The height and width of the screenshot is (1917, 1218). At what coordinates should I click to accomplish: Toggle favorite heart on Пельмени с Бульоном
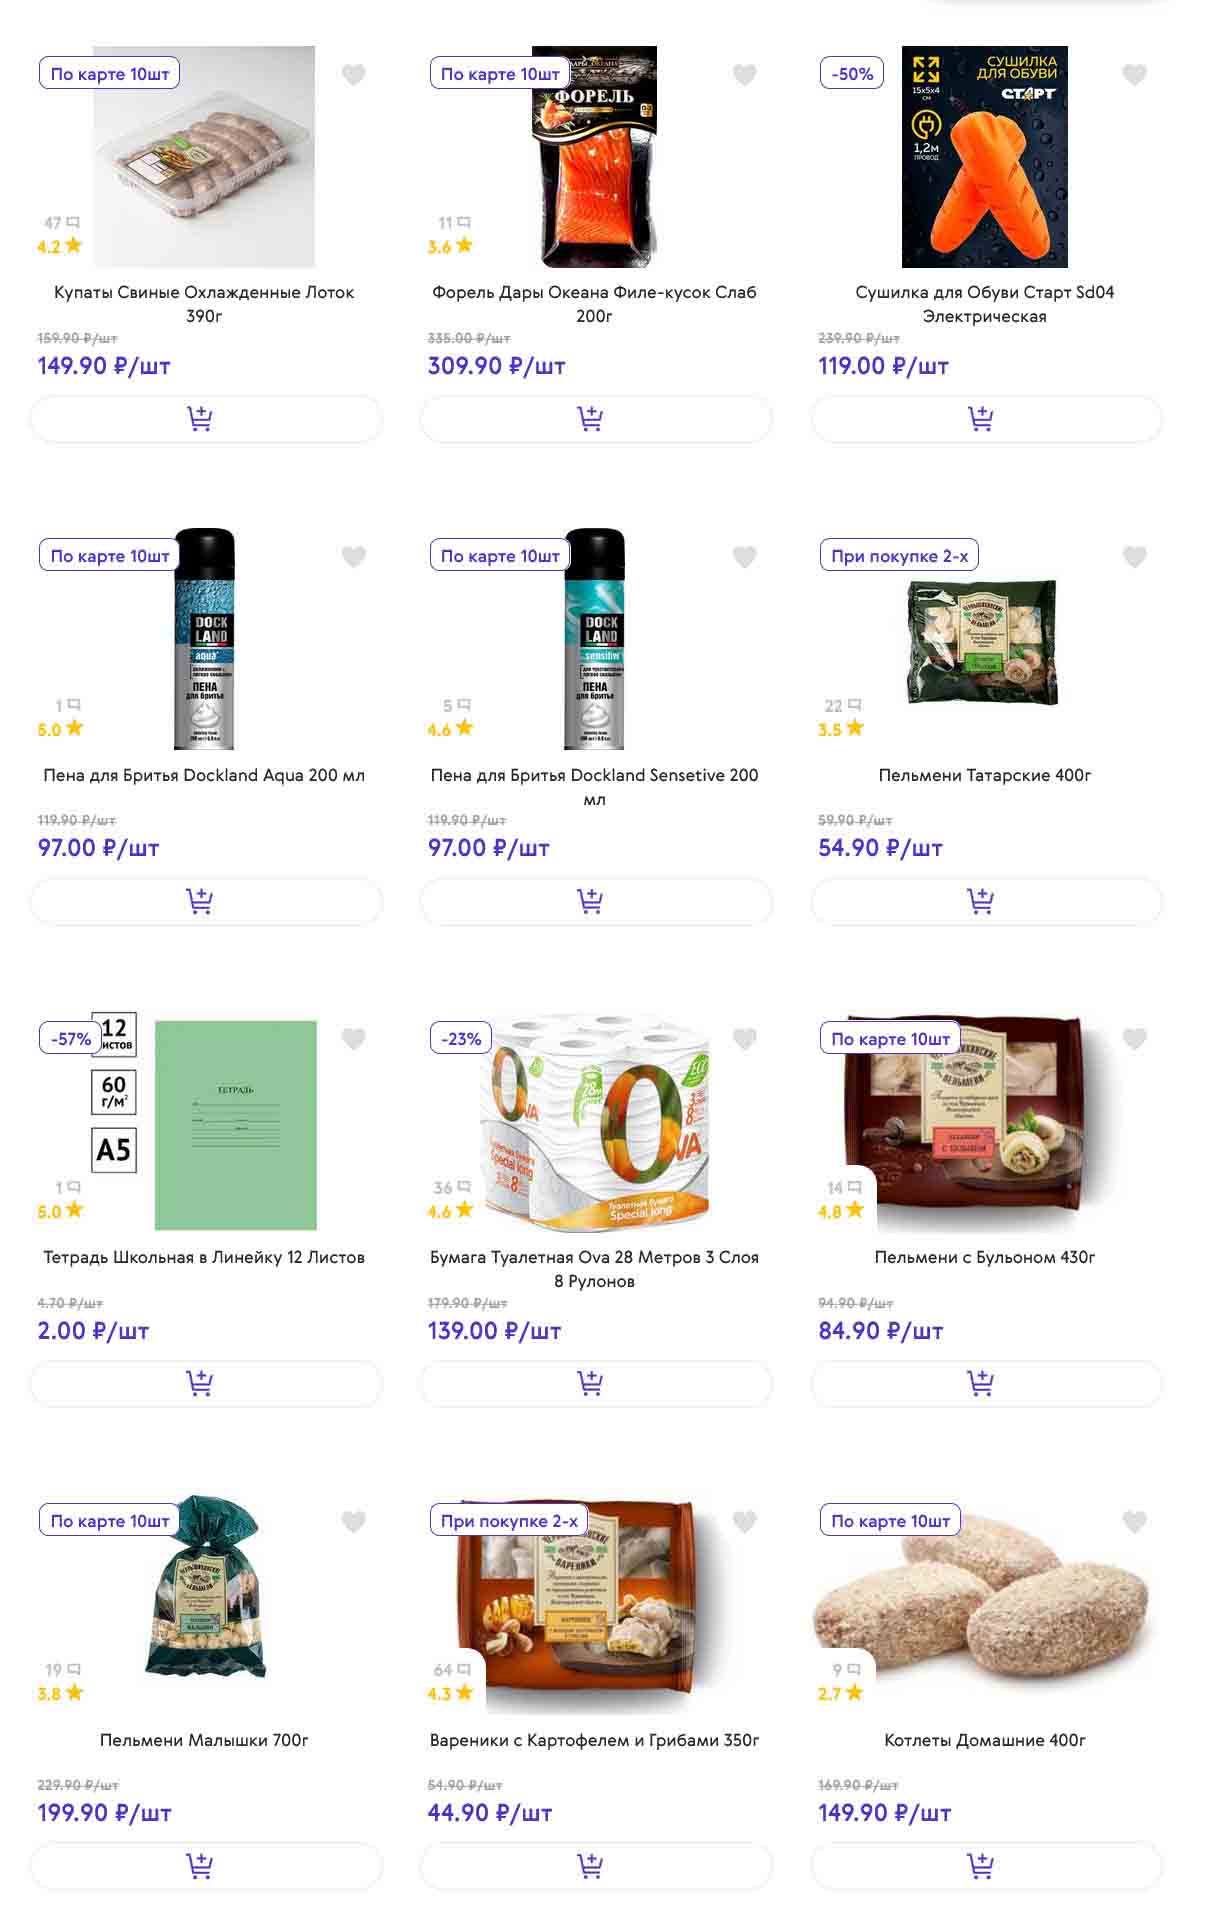coord(1134,1039)
